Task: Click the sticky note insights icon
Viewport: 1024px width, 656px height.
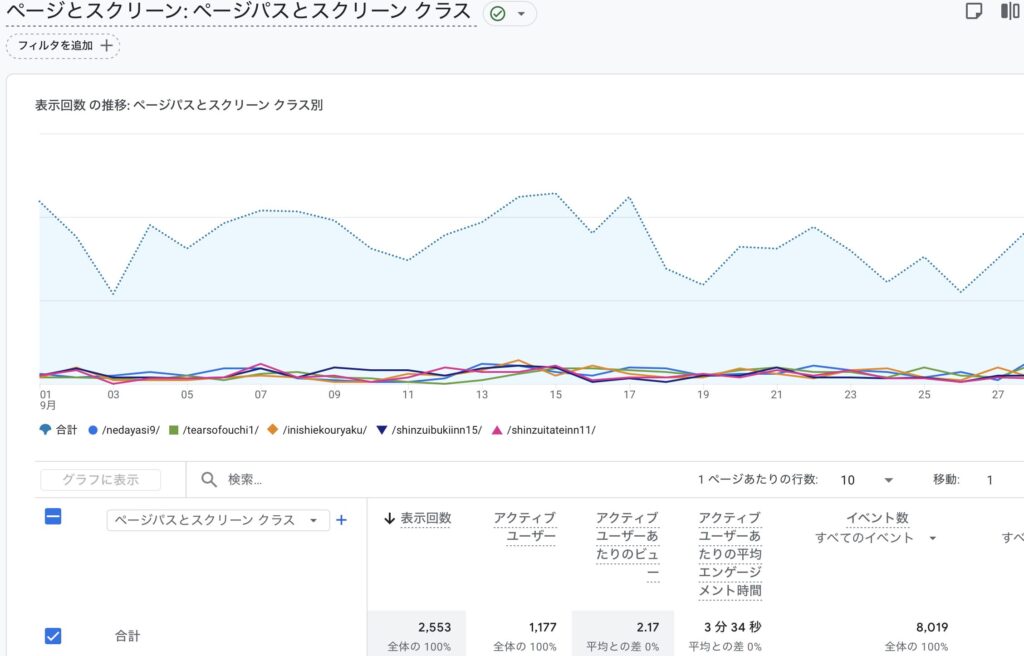Action: (x=973, y=12)
